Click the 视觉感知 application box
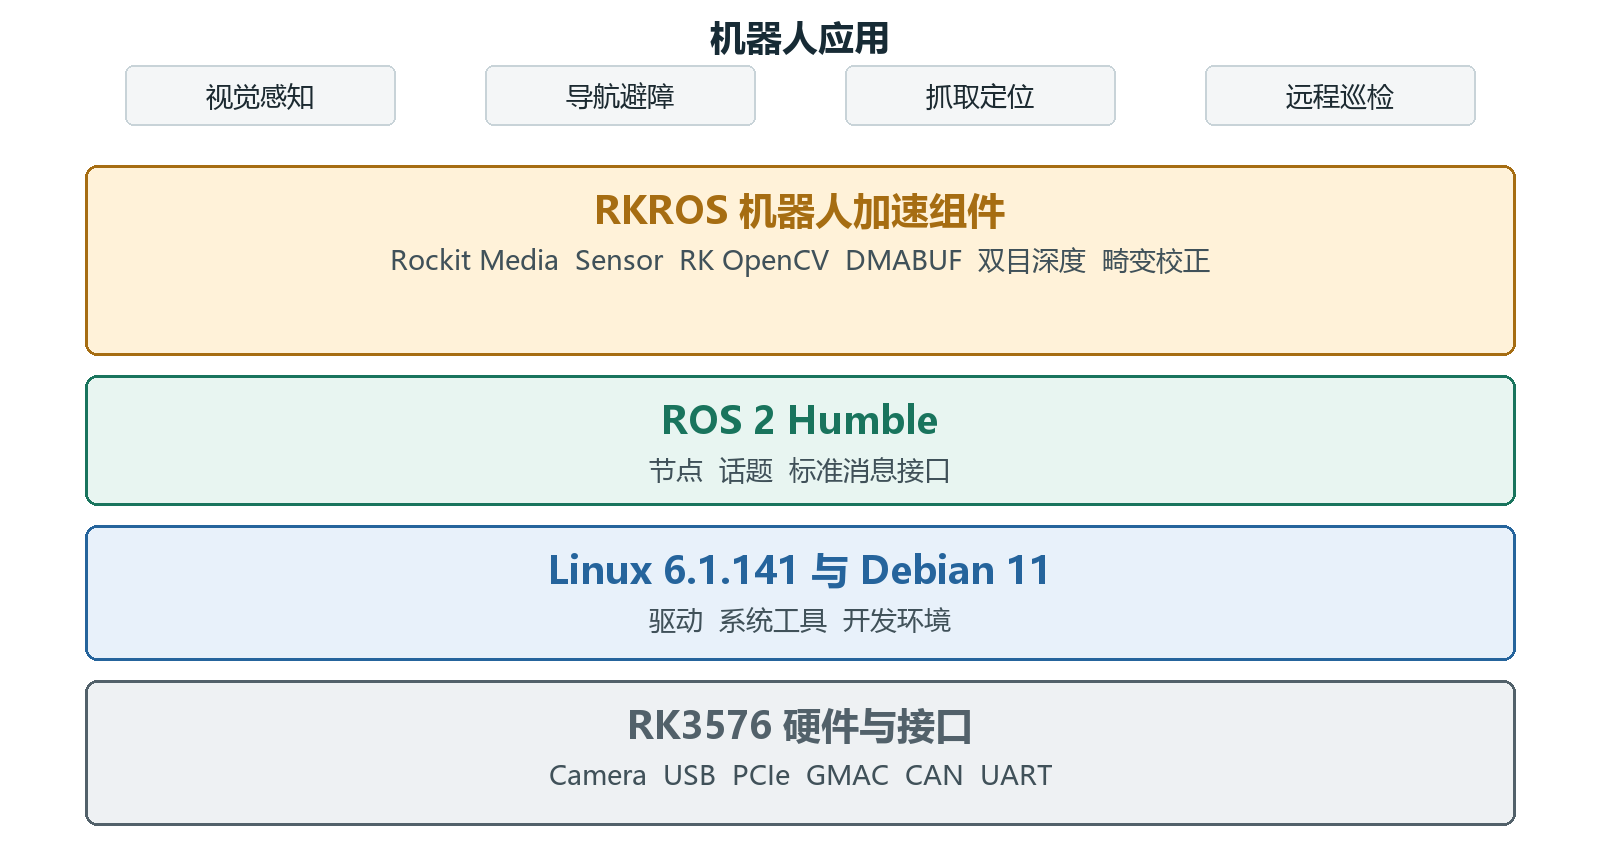This screenshot has height=860, width=1600. (x=260, y=96)
